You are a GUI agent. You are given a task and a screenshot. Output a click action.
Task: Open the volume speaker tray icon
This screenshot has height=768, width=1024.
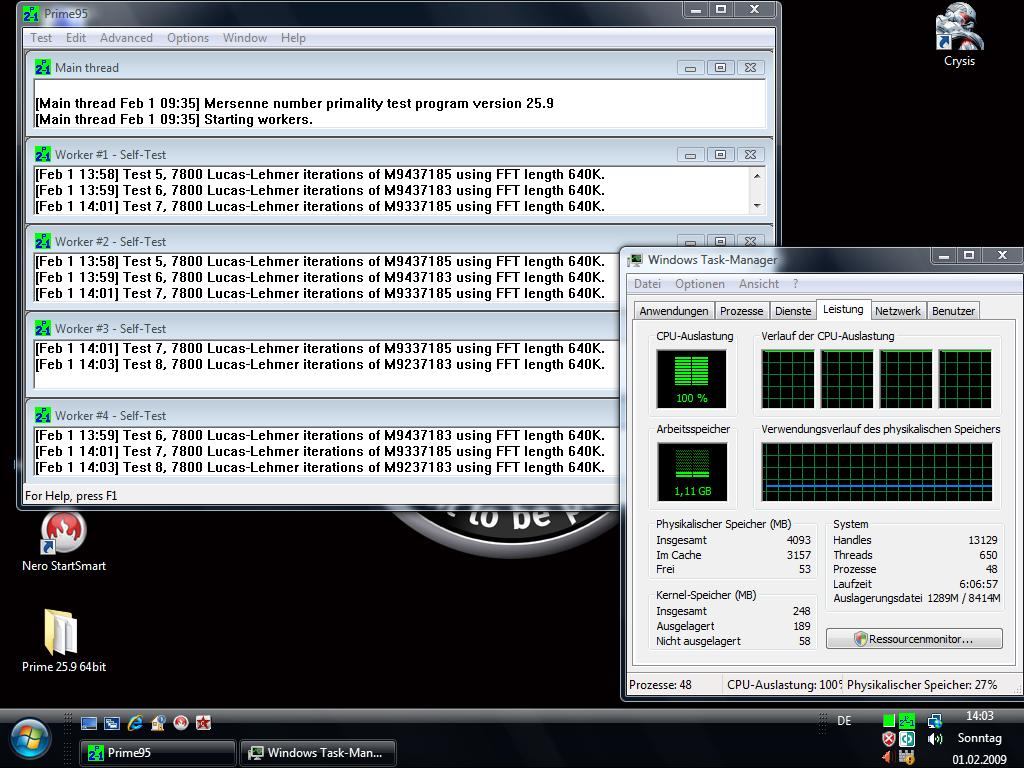[x=935, y=739]
